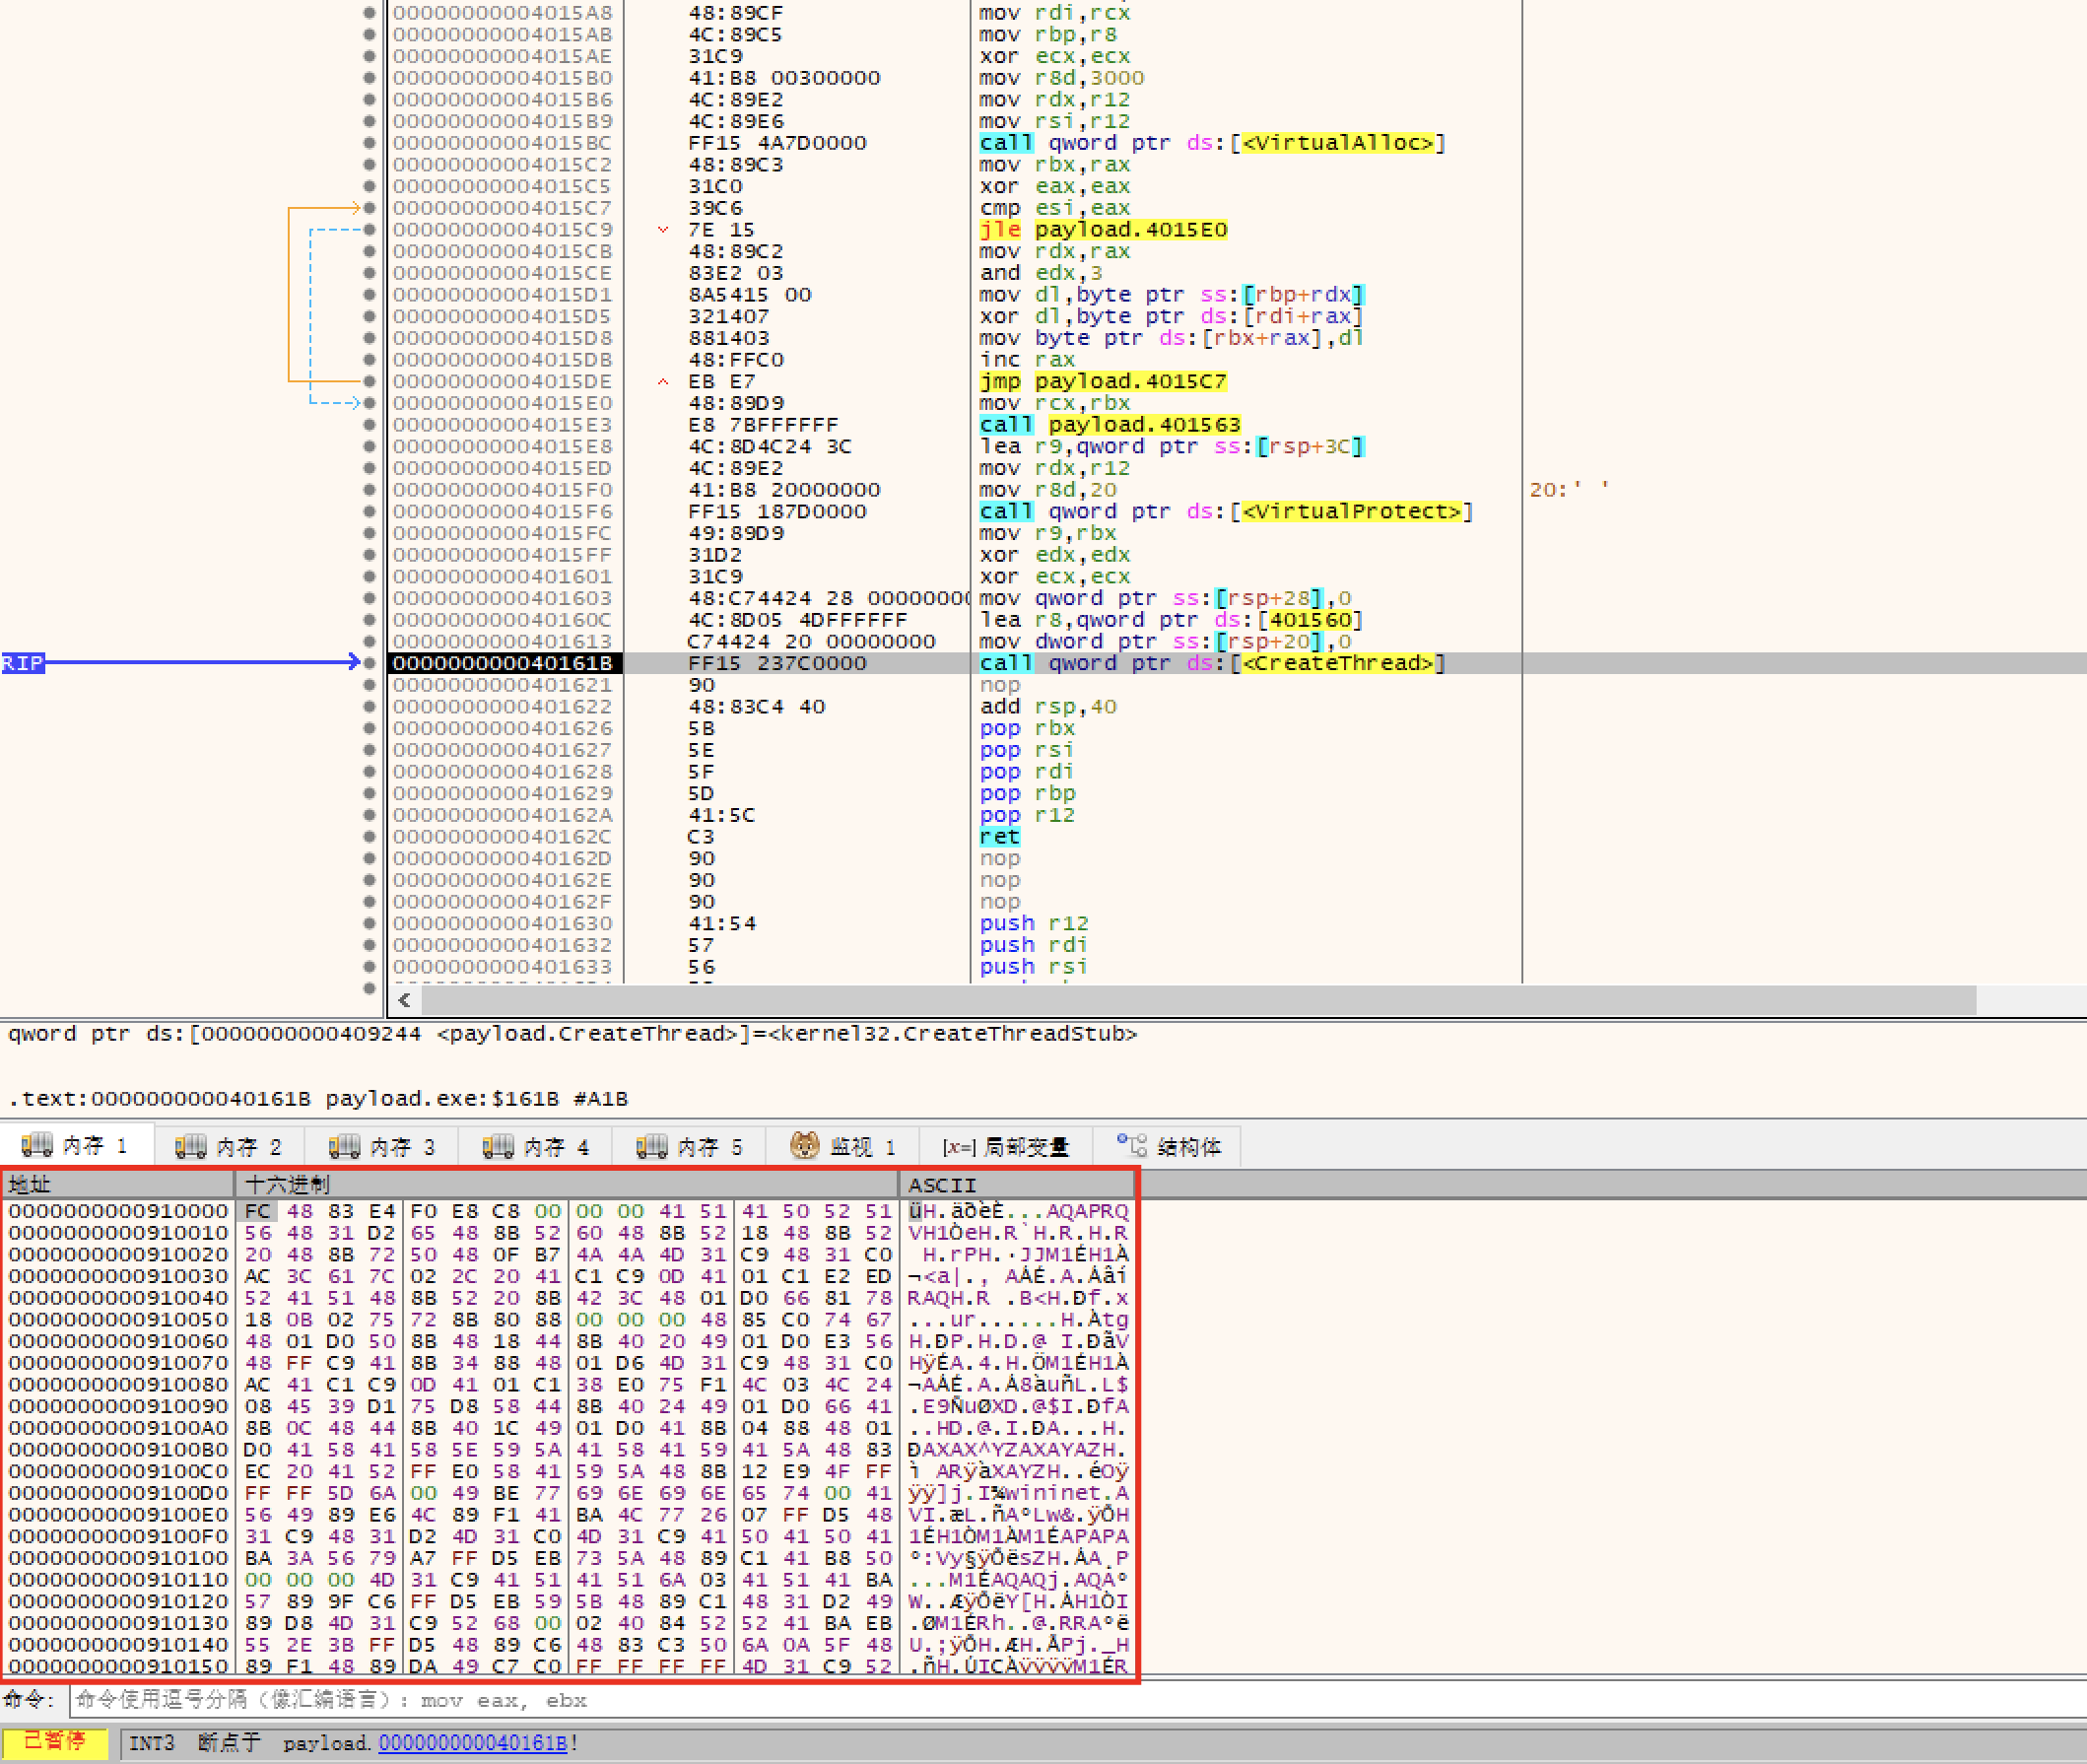
Task: Toggle breakpoint dot at address 40161B
Action: point(370,663)
